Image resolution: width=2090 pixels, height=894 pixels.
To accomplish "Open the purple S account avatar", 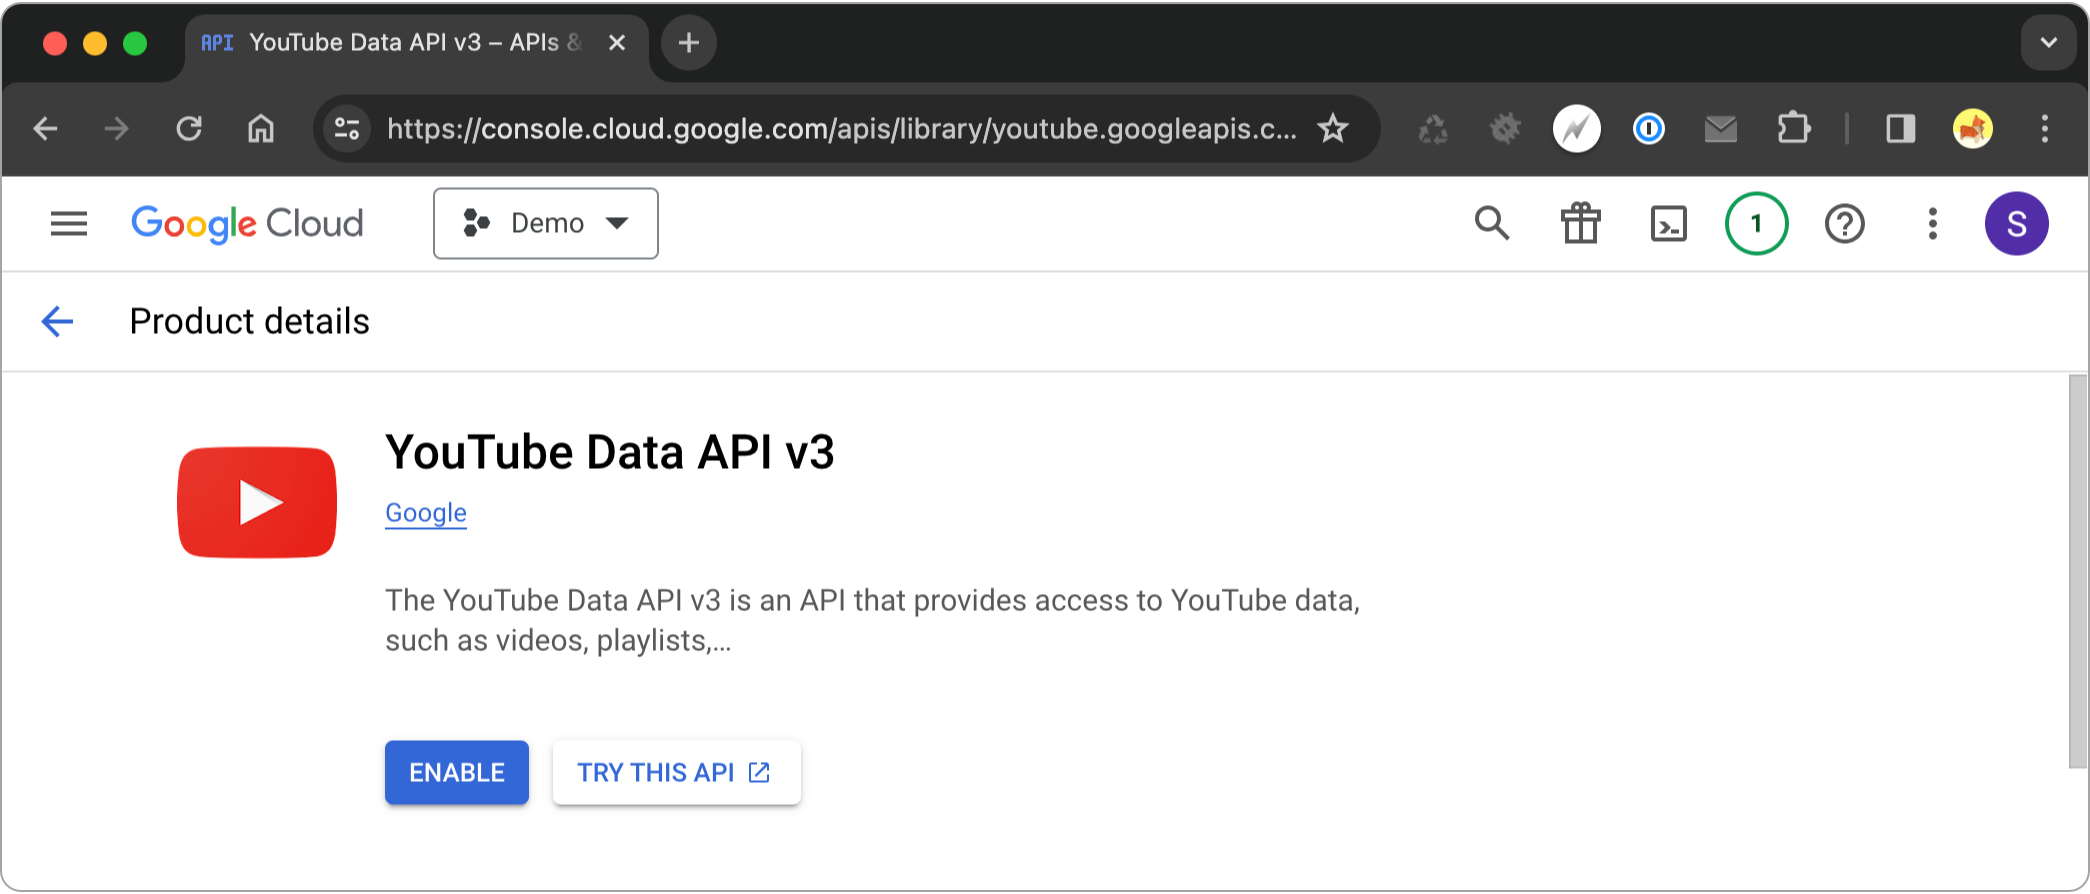I will pos(2017,223).
